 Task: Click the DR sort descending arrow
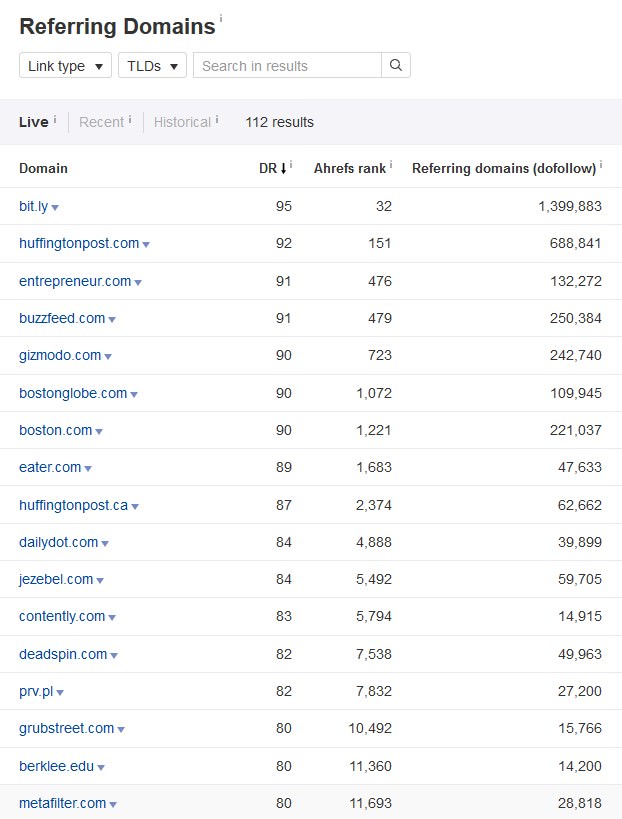click(x=284, y=168)
